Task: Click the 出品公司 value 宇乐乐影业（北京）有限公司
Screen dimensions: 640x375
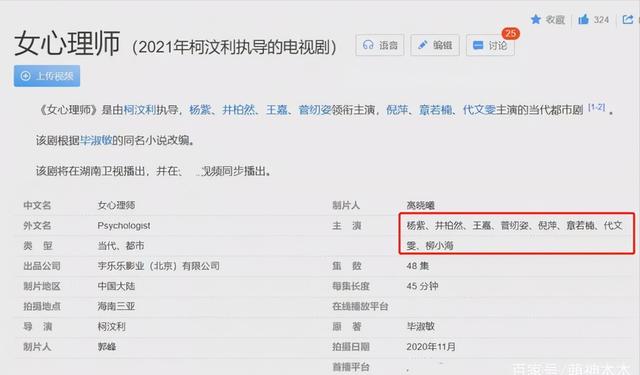Action: 158,266
